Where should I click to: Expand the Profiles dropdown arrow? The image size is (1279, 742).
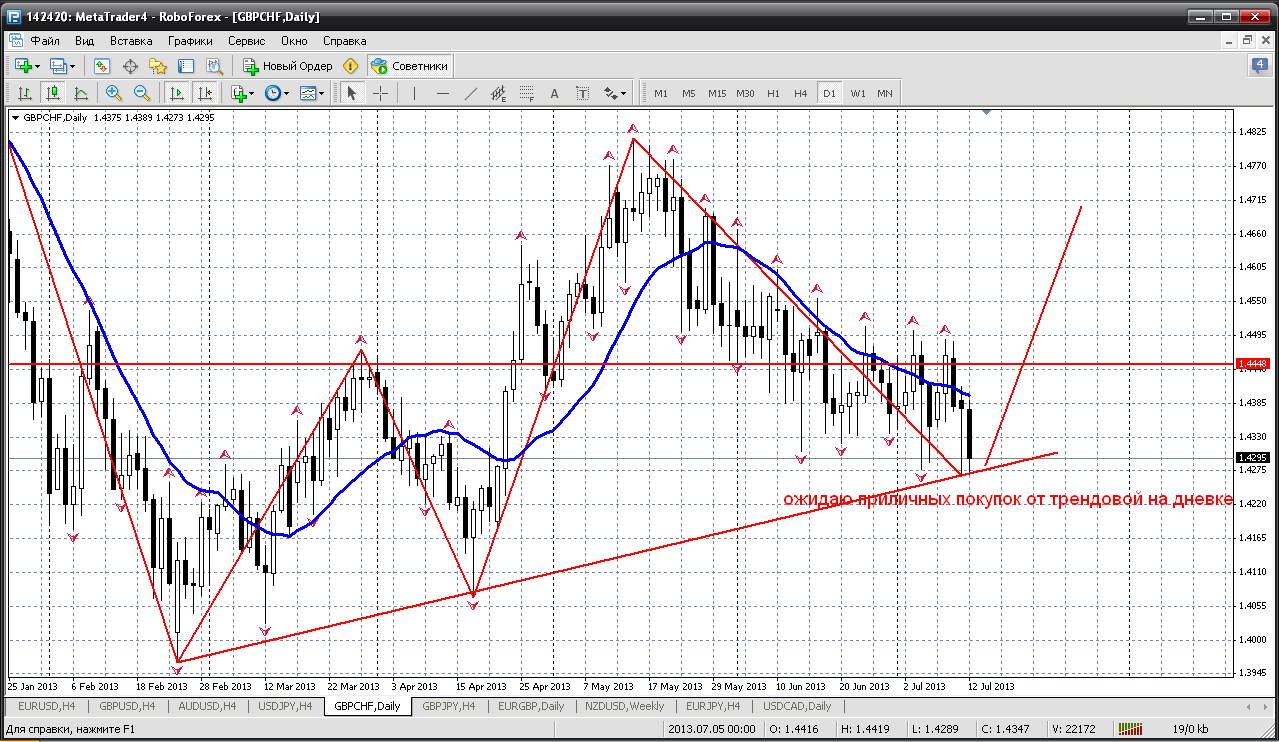pos(73,66)
